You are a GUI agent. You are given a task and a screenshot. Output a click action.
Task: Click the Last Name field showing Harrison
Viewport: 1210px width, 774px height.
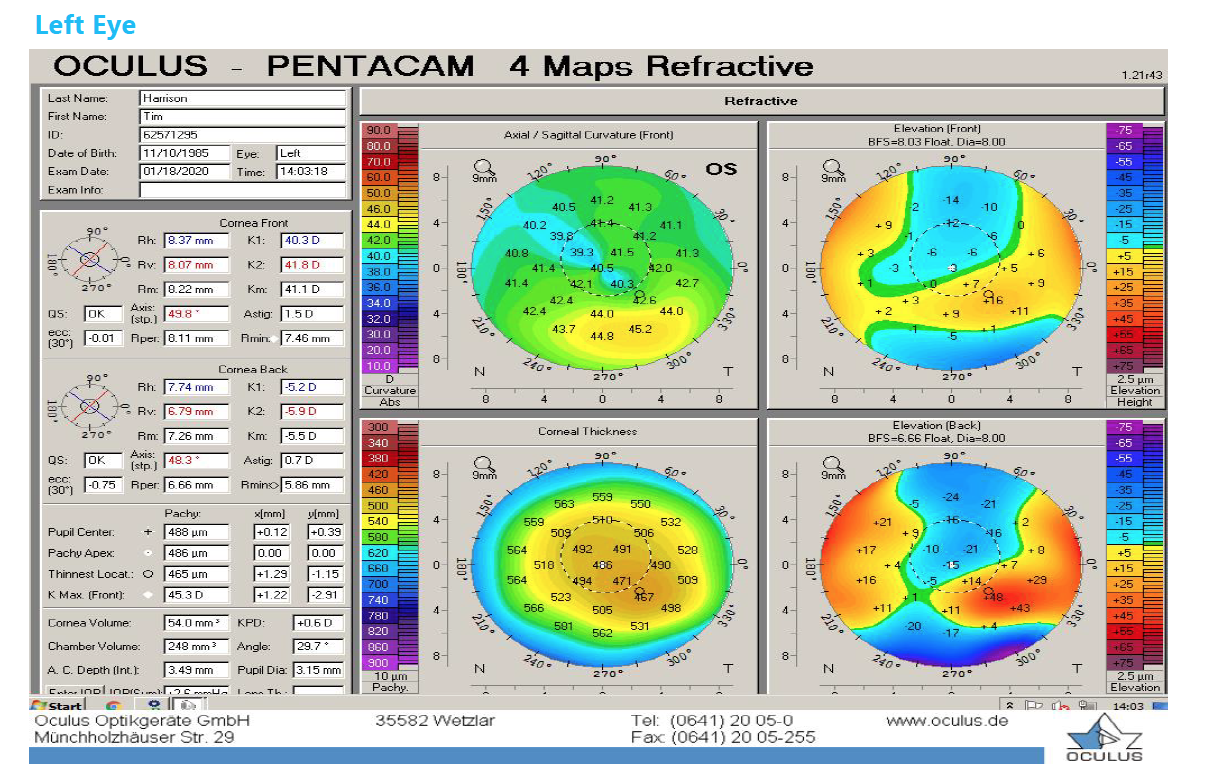coord(242,98)
